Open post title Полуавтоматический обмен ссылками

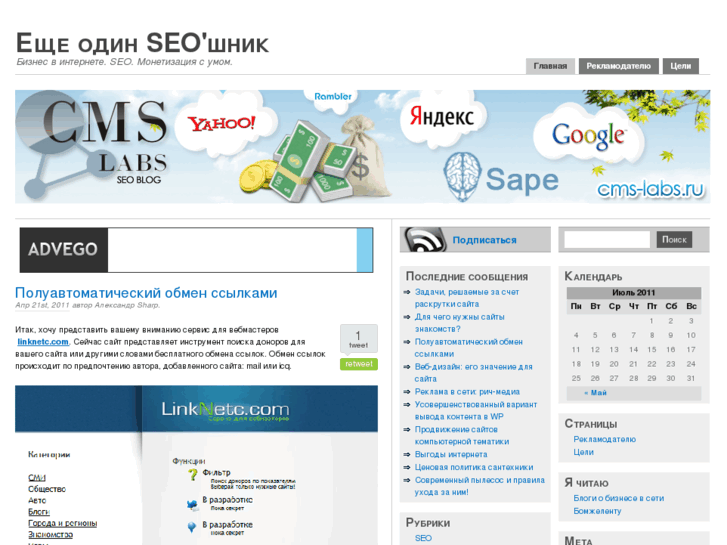[146, 293]
